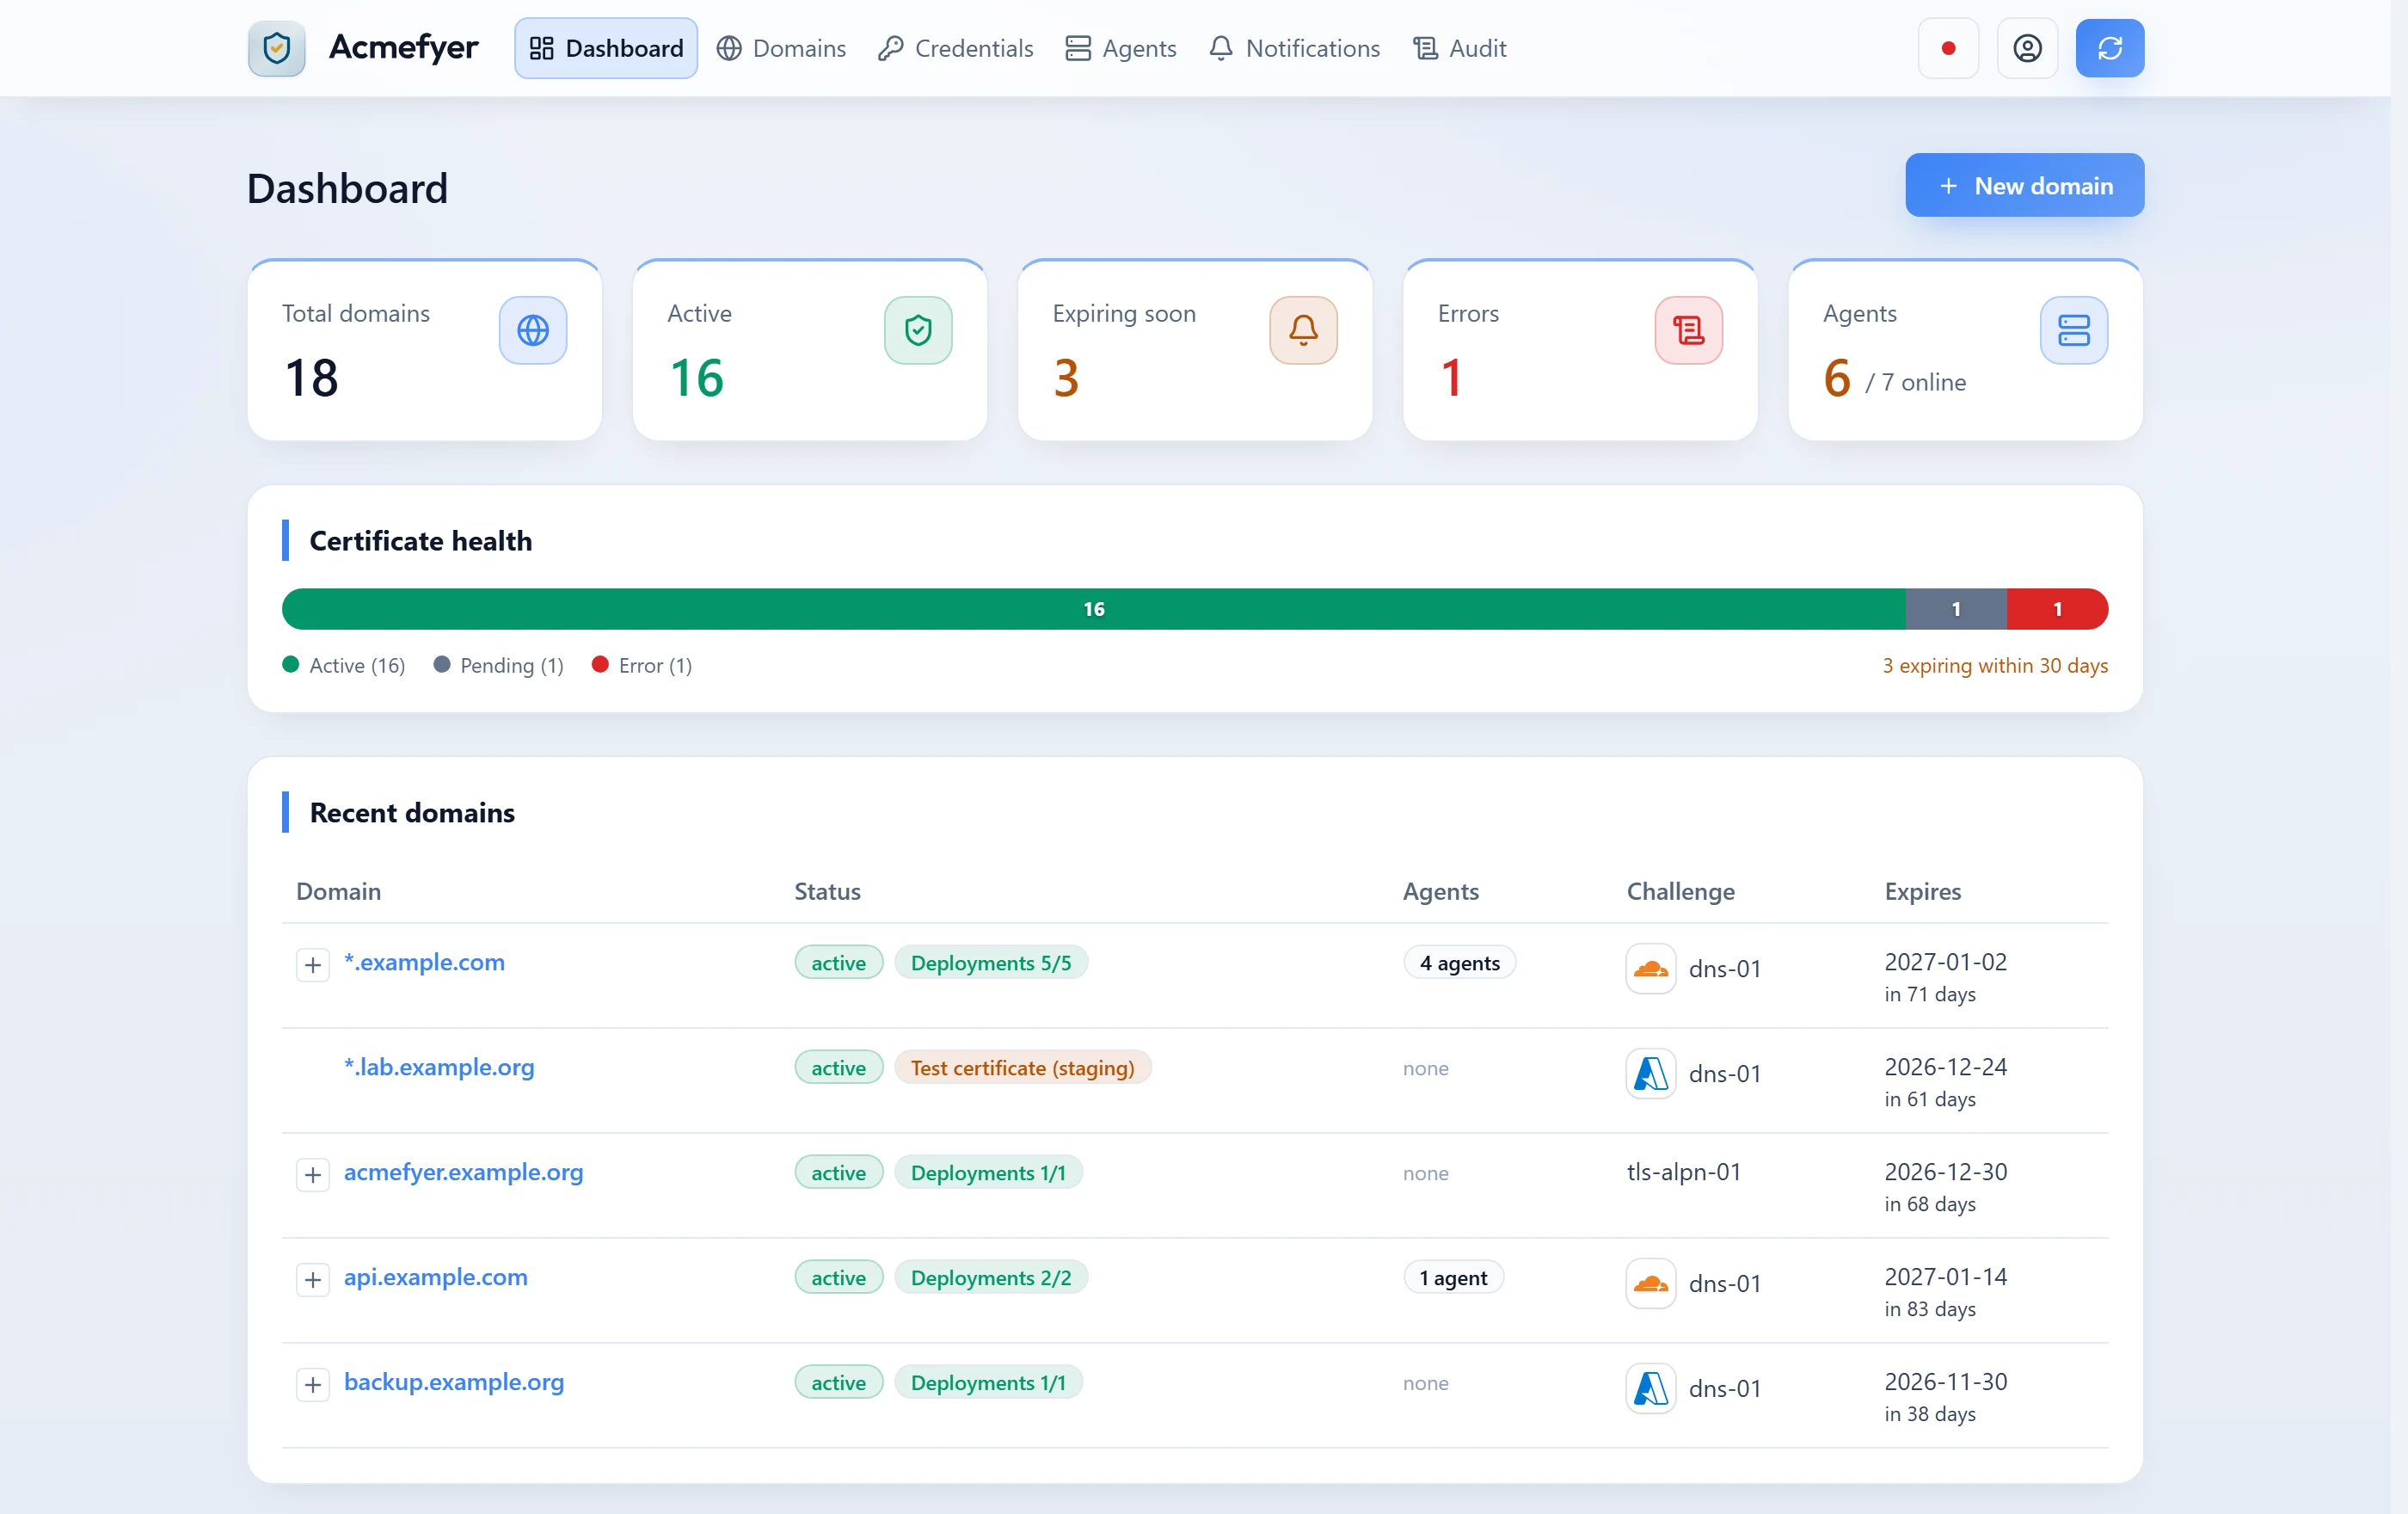Click Cloudflare icon in *.example.com row
Viewport: 2408px width, 1514px height.
pos(1651,968)
